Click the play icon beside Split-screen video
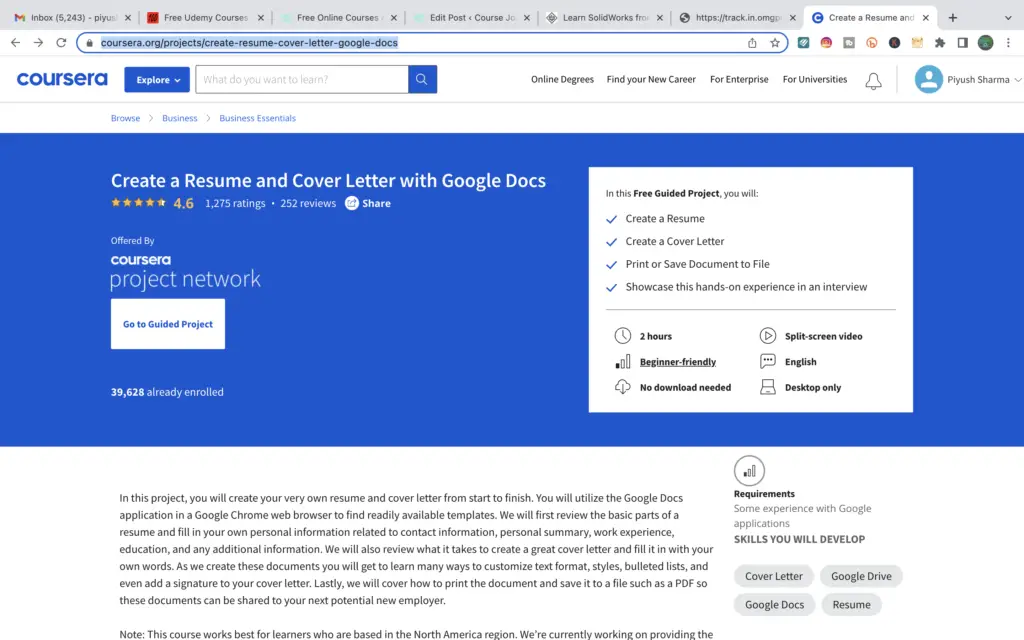 767,336
